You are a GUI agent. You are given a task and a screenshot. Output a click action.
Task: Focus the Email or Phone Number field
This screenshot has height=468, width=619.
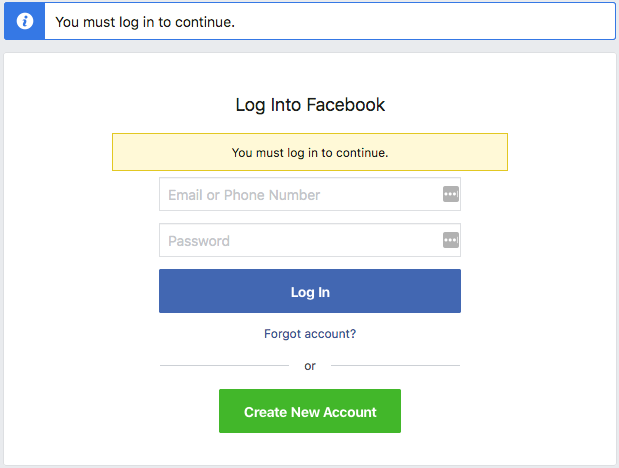pos(298,195)
